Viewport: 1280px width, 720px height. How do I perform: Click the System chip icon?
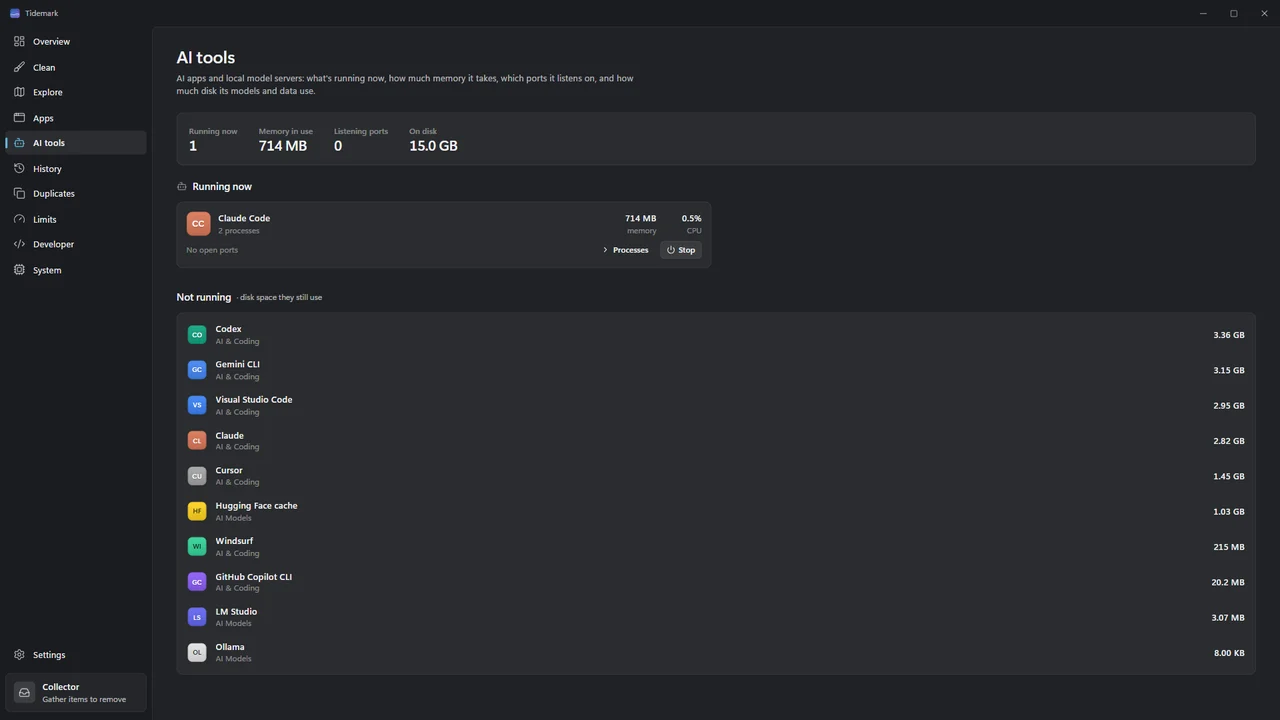pyautogui.click(x=19, y=270)
